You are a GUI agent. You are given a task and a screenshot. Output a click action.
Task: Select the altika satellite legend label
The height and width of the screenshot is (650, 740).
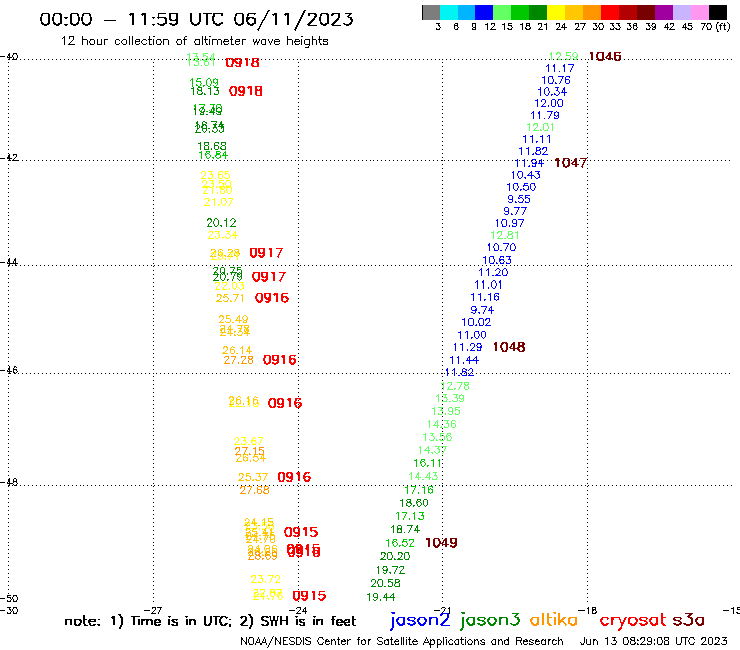(554, 620)
